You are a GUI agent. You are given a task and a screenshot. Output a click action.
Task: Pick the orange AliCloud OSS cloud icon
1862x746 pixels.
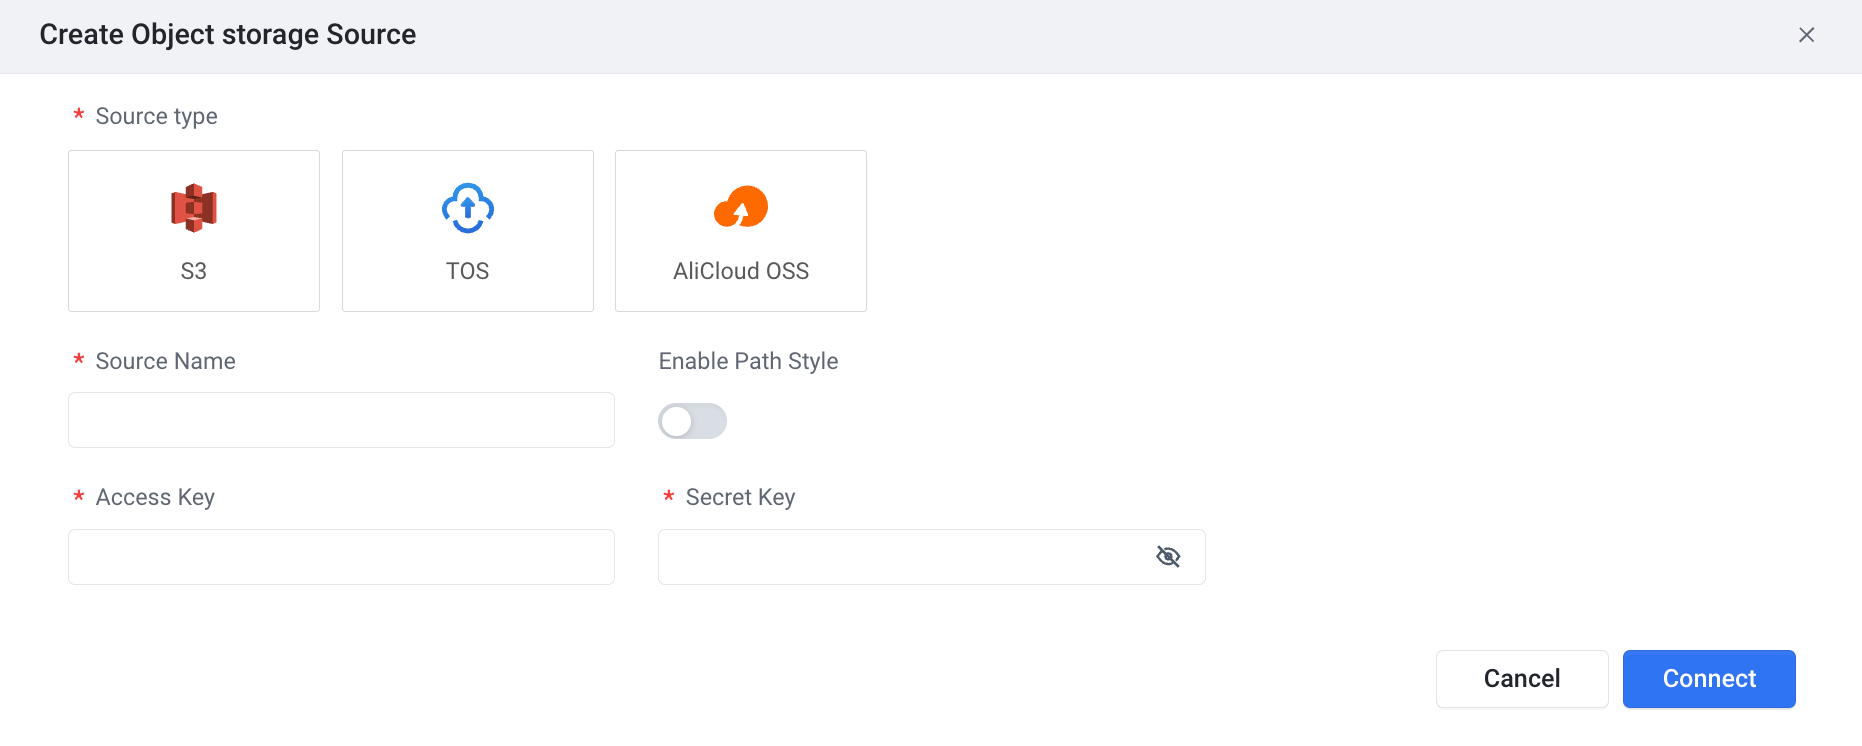(x=741, y=207)
